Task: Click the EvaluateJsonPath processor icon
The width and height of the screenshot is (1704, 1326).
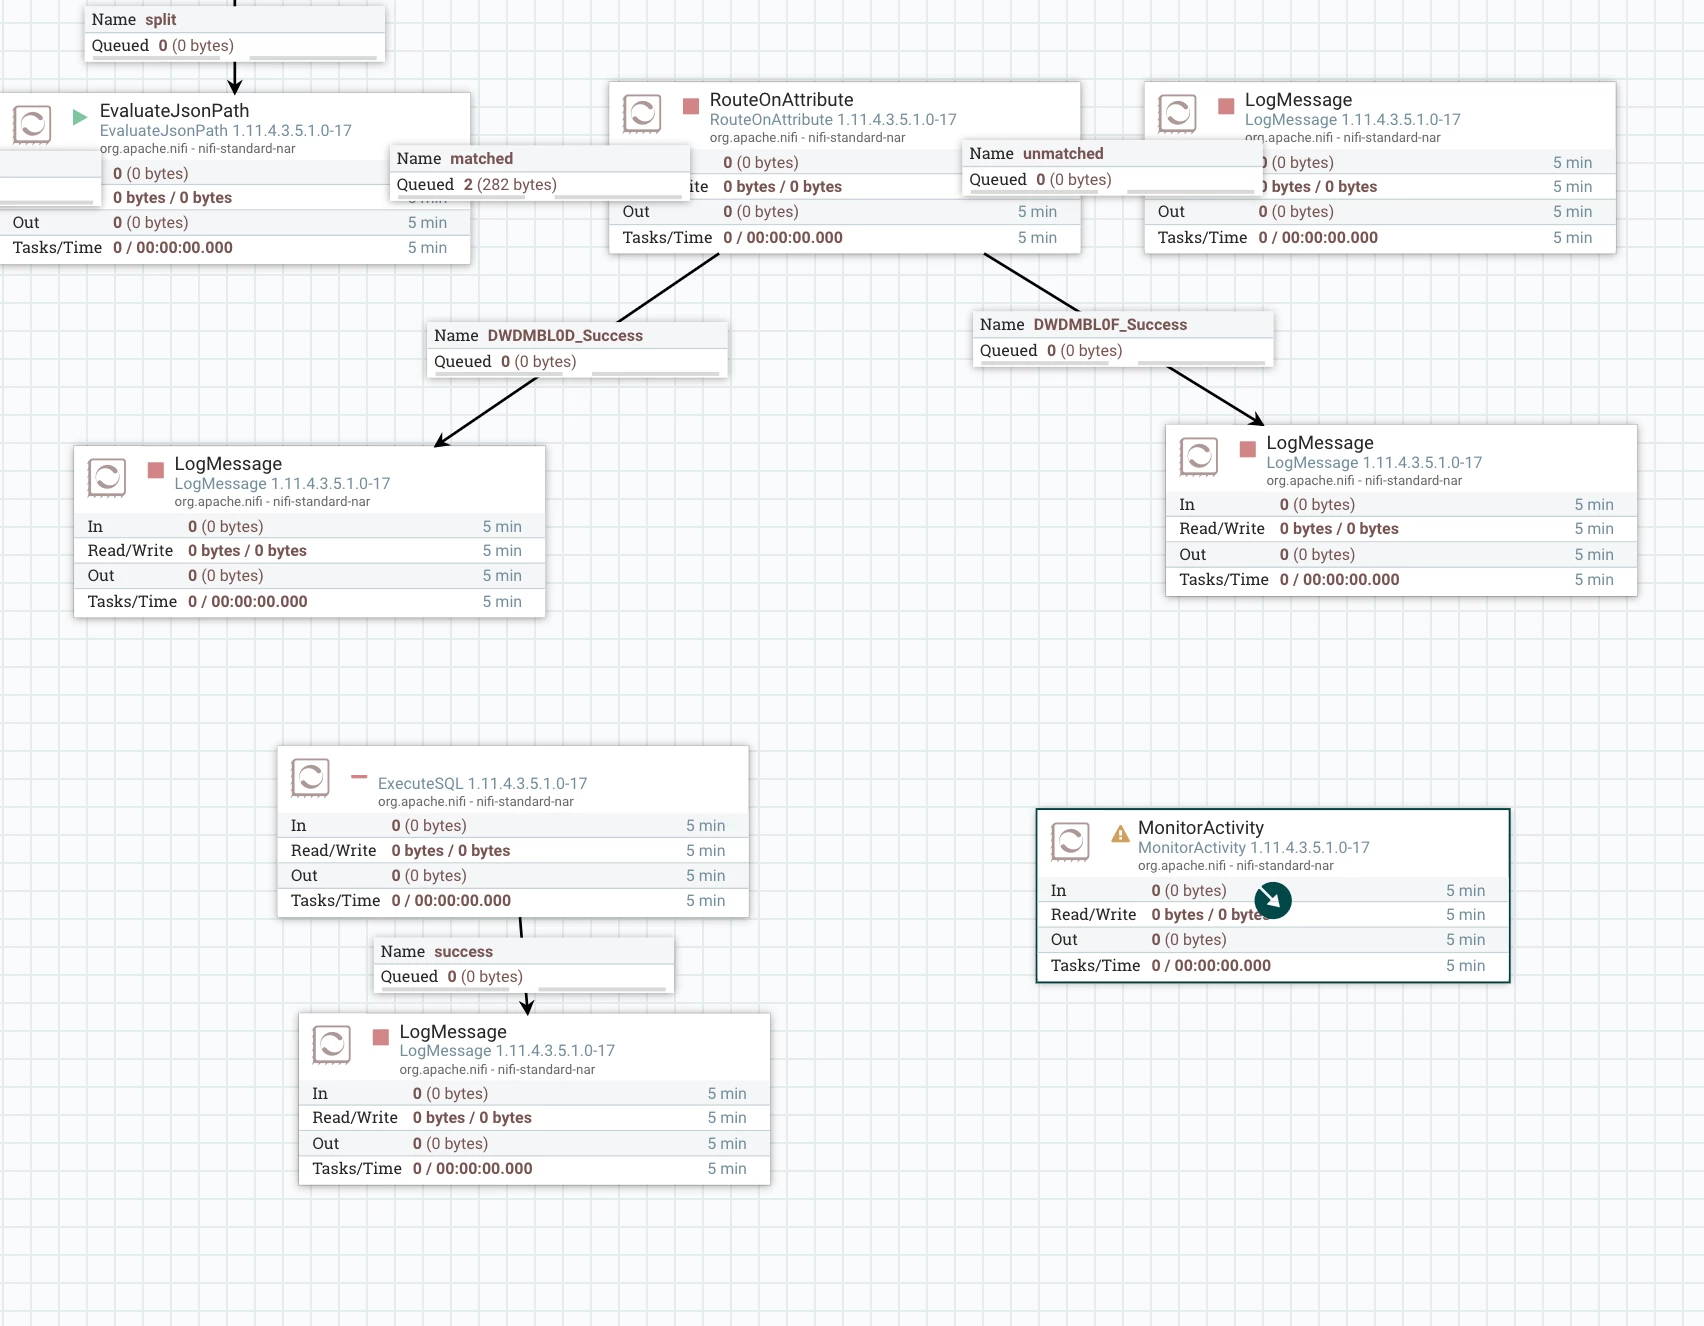Action: (x=32, y=125)
